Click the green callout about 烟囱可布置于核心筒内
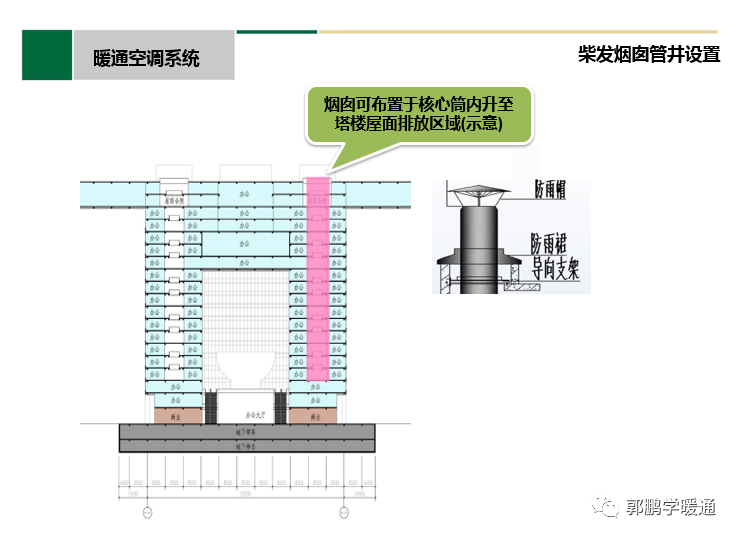 pyautogui.click(x=419, y=114)
